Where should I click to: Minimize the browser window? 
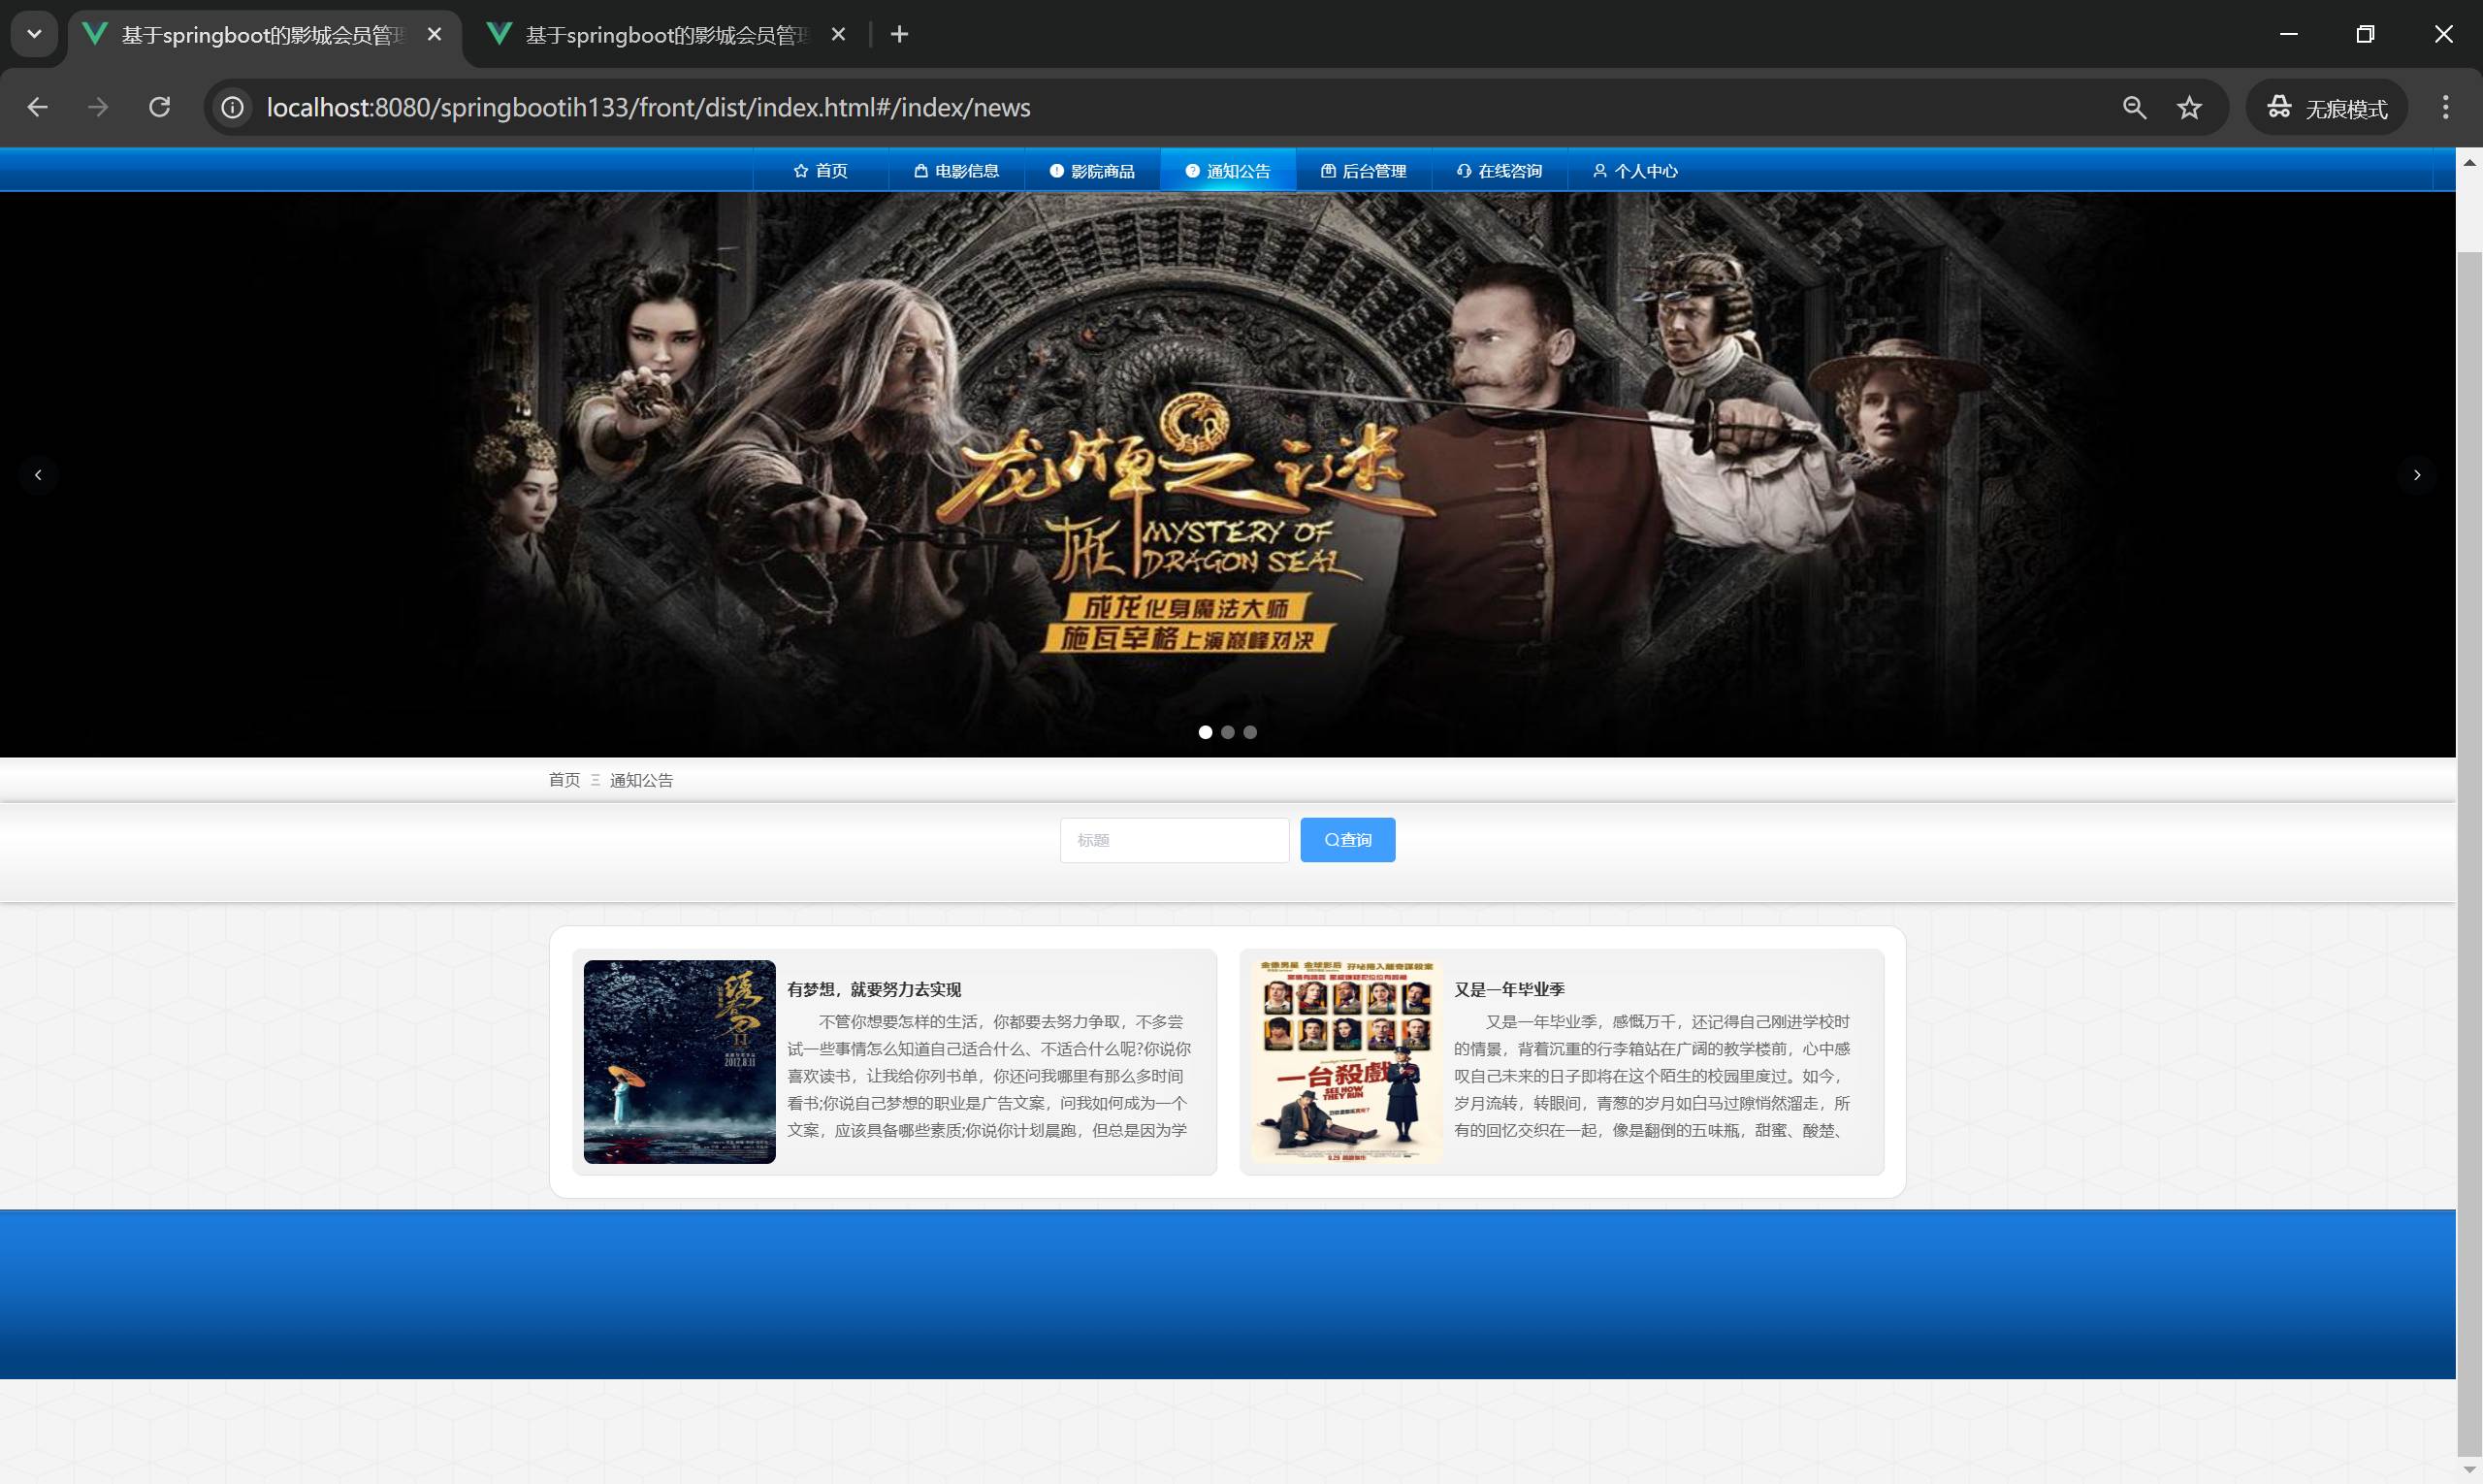[2288, 34]
